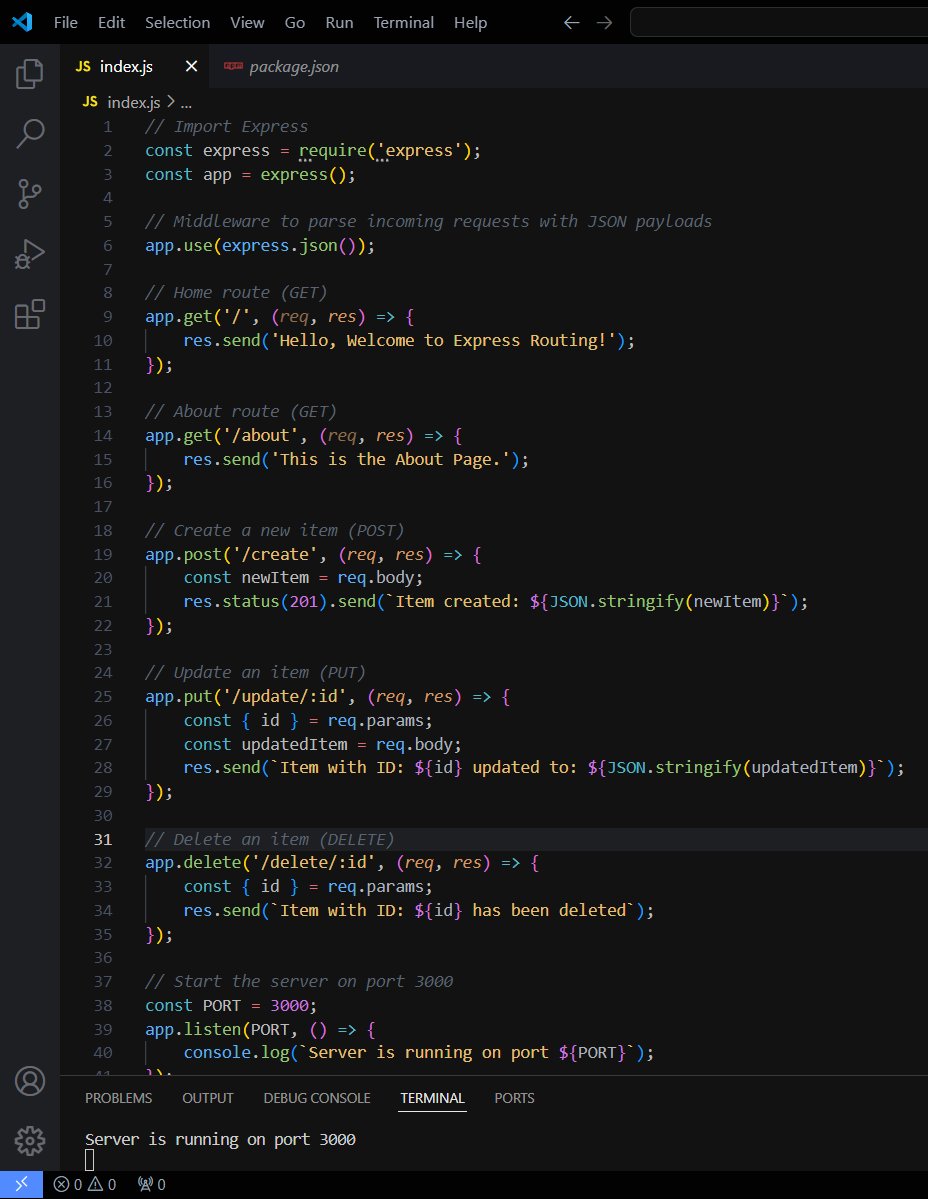Image resolution: width=928 pixels, height=1199 pixels.
Task: Switch to the OUTPUT panel tab
Action: 208,1098
